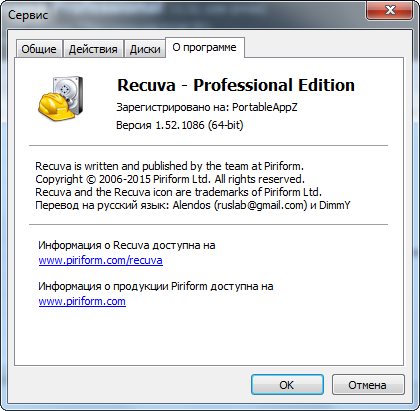The height and width of the screenshot is (411, 420).
Task: Click the Recuva hard hat drive icon
Action: [x=60, y=98]
